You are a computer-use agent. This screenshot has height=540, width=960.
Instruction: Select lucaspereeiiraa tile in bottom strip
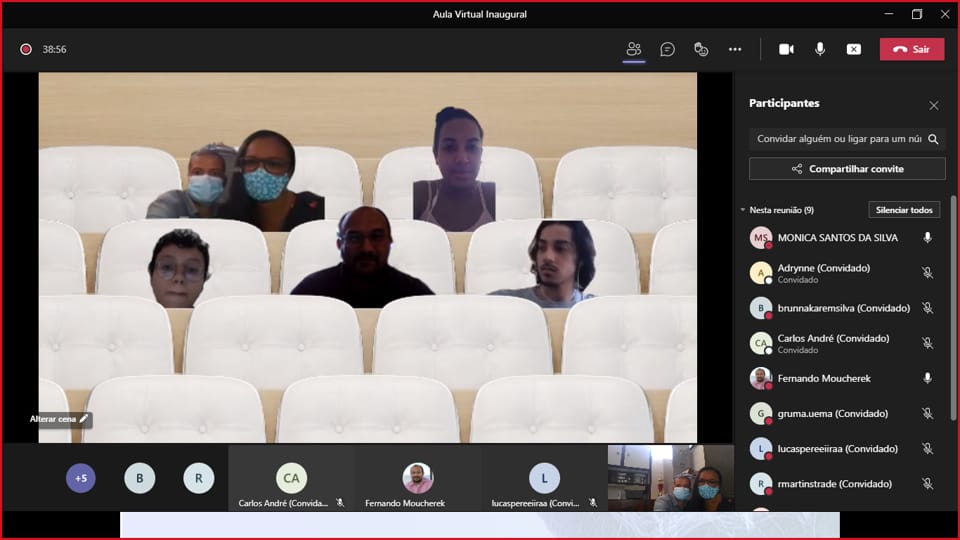pyautogui.click(x=544, y=478)
